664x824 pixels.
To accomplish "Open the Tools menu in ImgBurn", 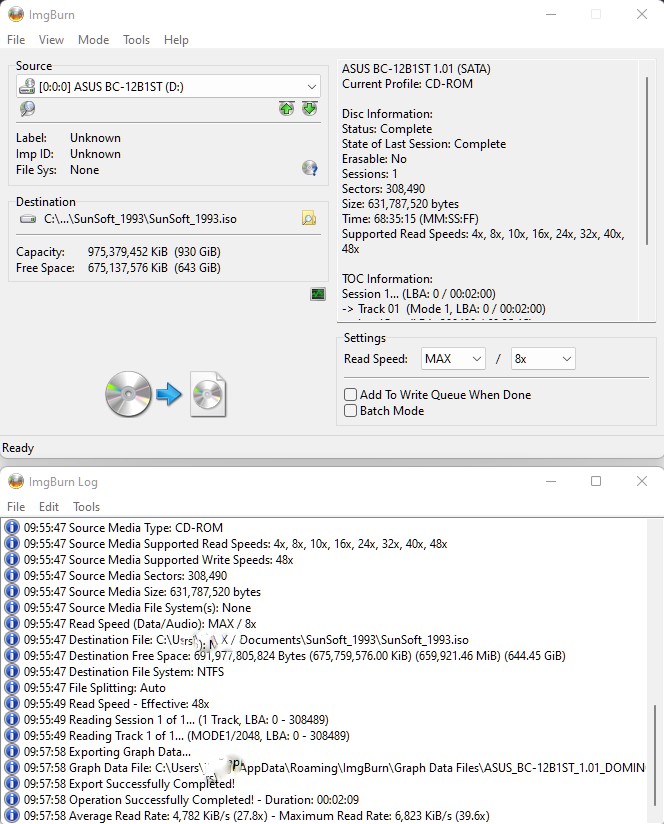I will pos(136,40).
